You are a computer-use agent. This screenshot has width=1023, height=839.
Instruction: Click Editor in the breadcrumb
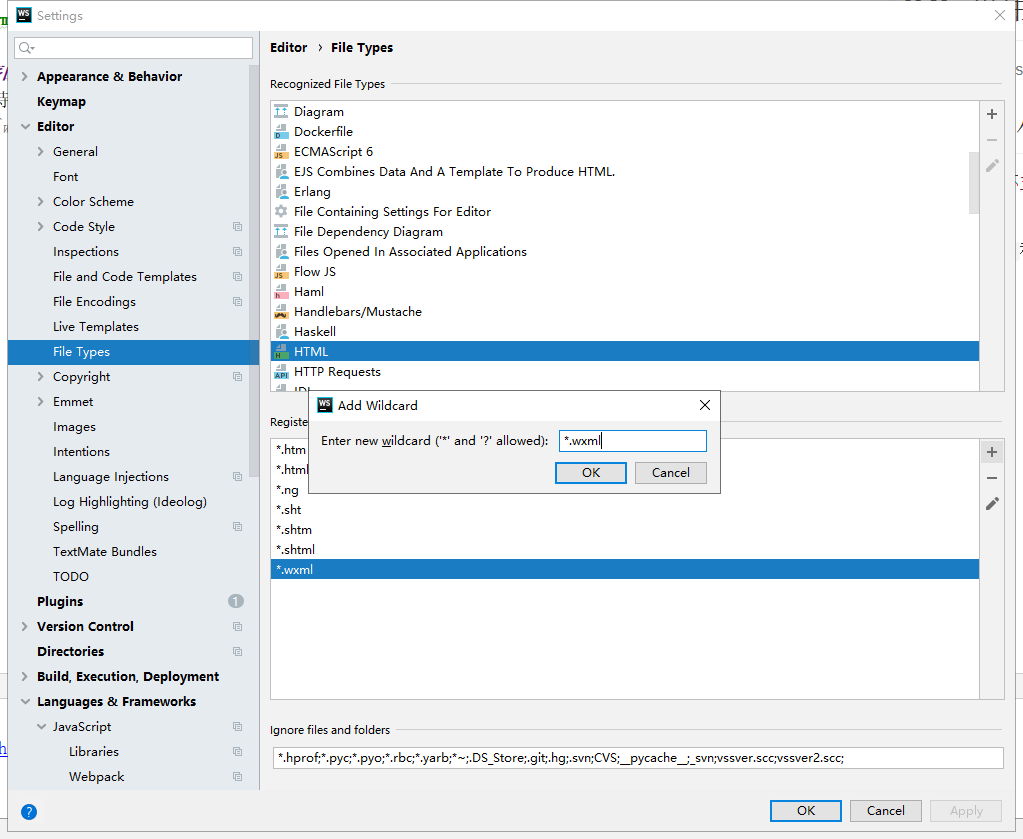pyautogui.click(x=288, y=48)
